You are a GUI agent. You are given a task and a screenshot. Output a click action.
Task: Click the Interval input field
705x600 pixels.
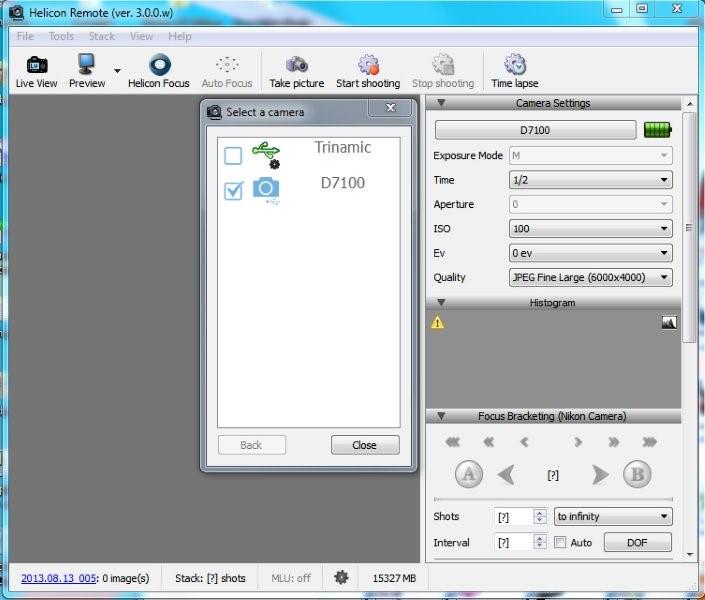[x=513, y=543]
